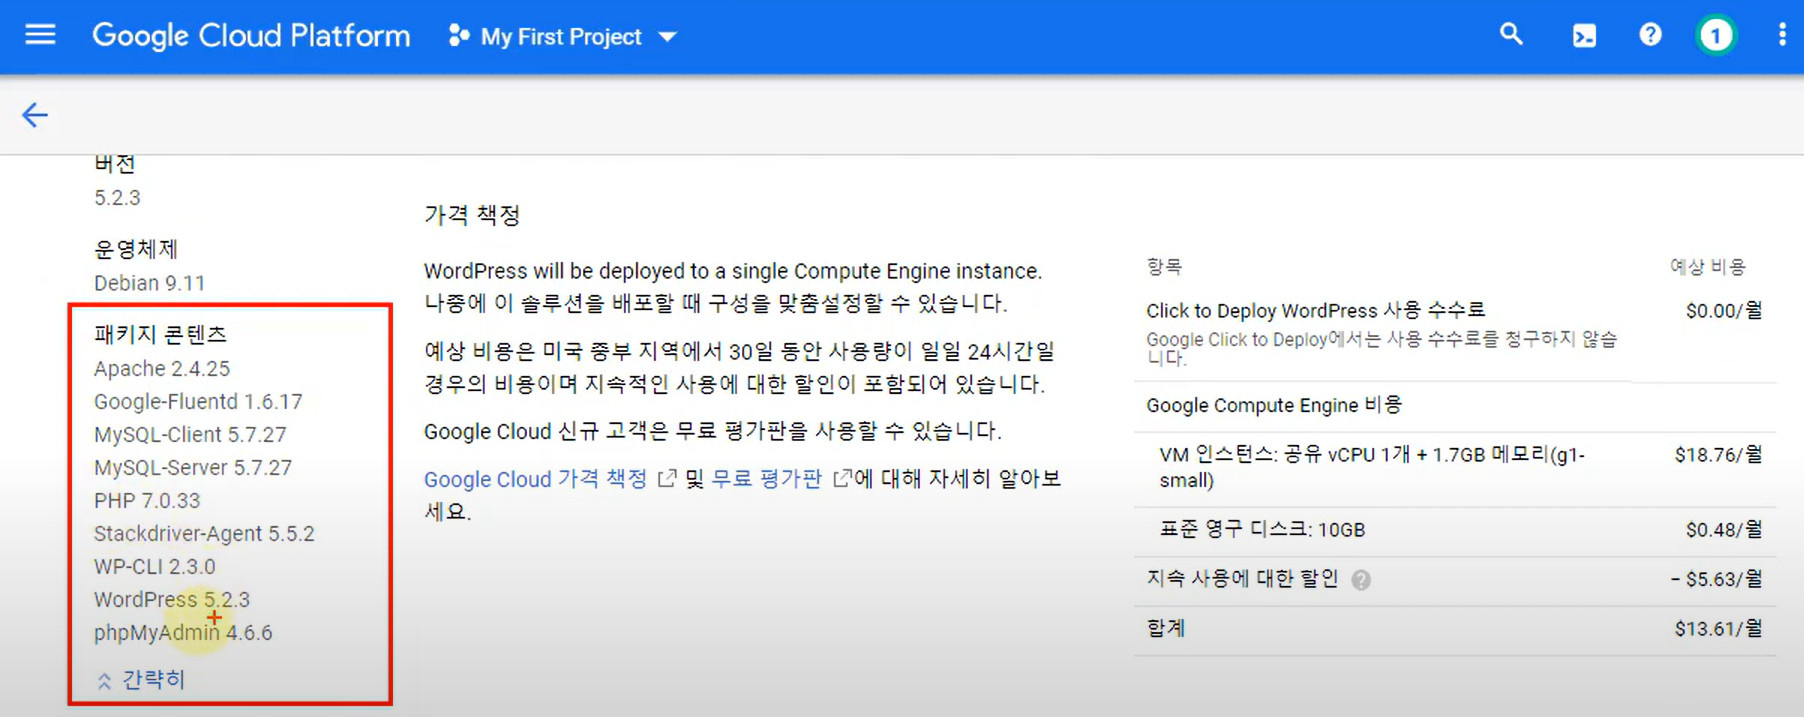Activate Cloud Shell terminal icon
Viewport: 1804px width, 717px height.
pos(1584,36)
